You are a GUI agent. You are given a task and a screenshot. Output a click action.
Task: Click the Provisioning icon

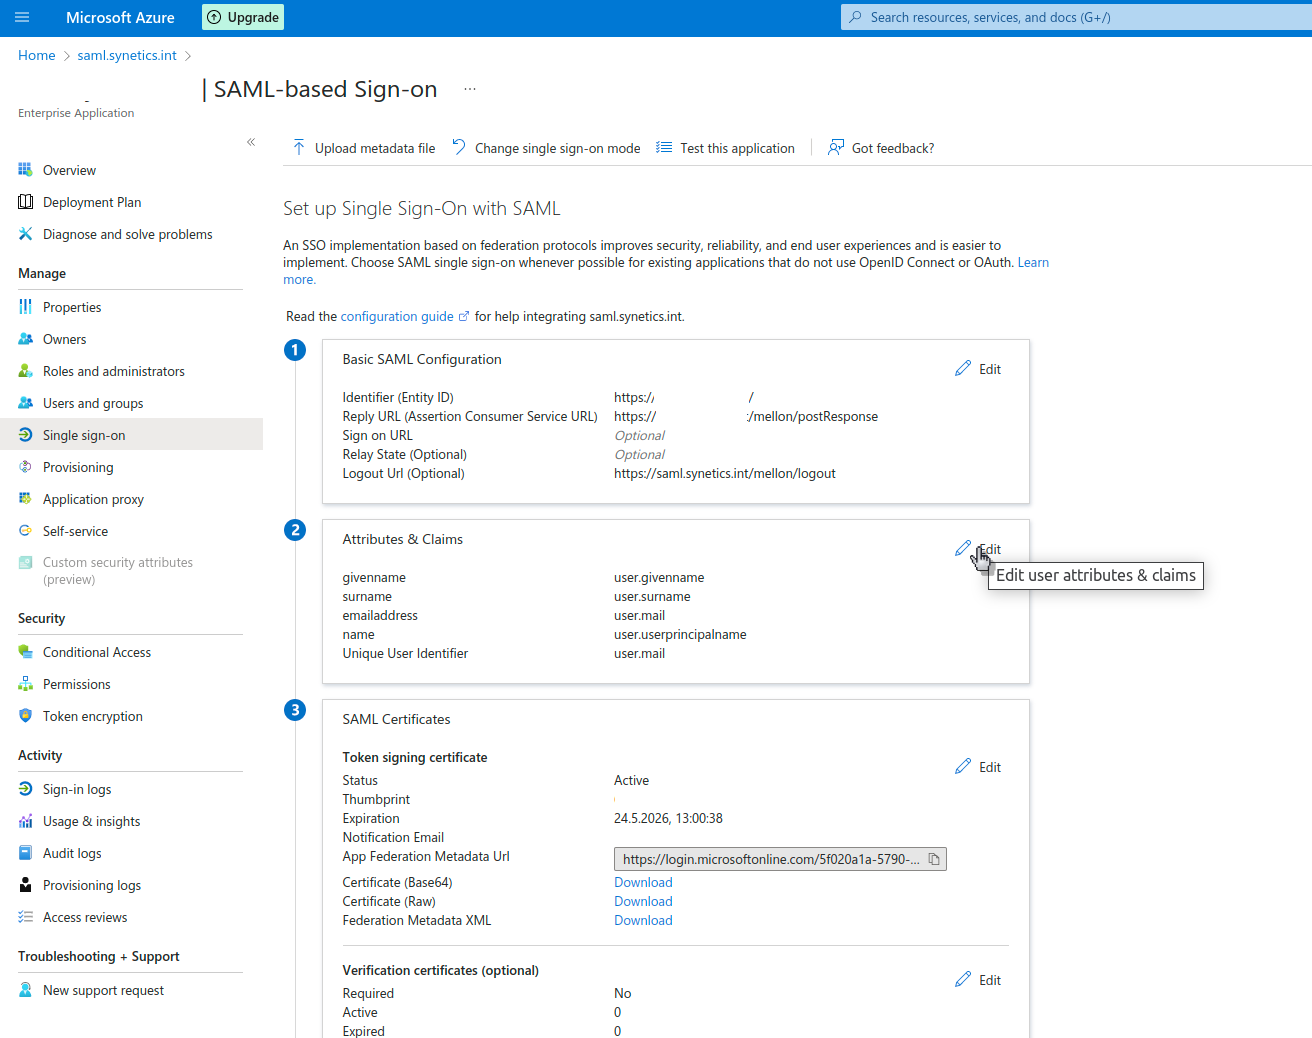click(x=26, y=467)
